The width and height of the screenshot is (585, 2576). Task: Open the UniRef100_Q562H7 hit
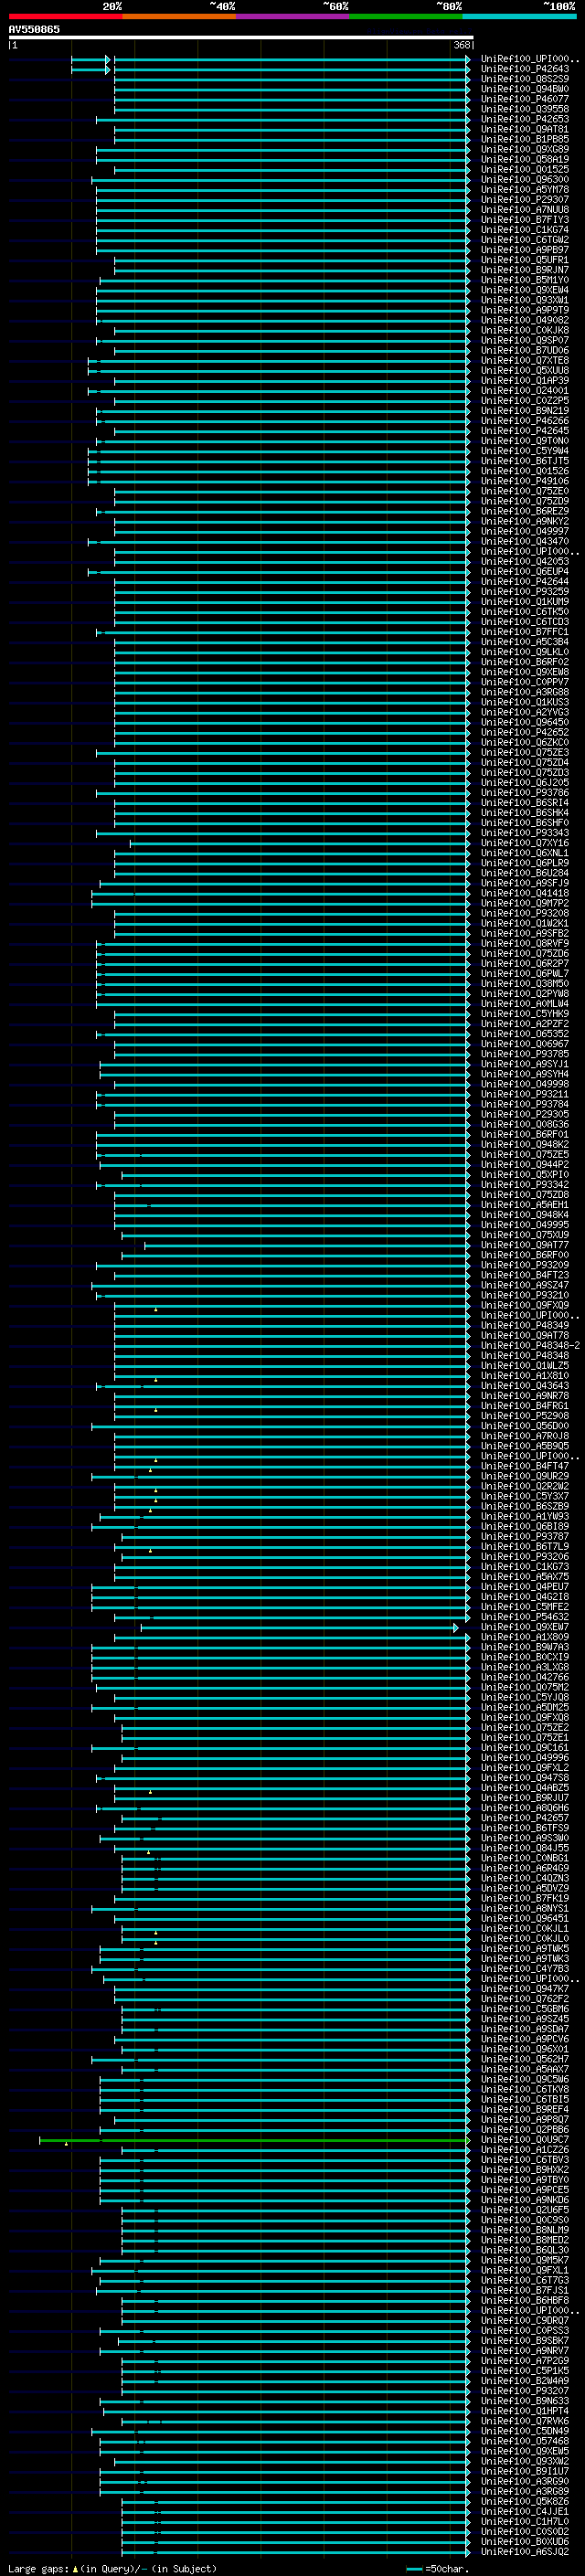click(x=525, y=2059)
